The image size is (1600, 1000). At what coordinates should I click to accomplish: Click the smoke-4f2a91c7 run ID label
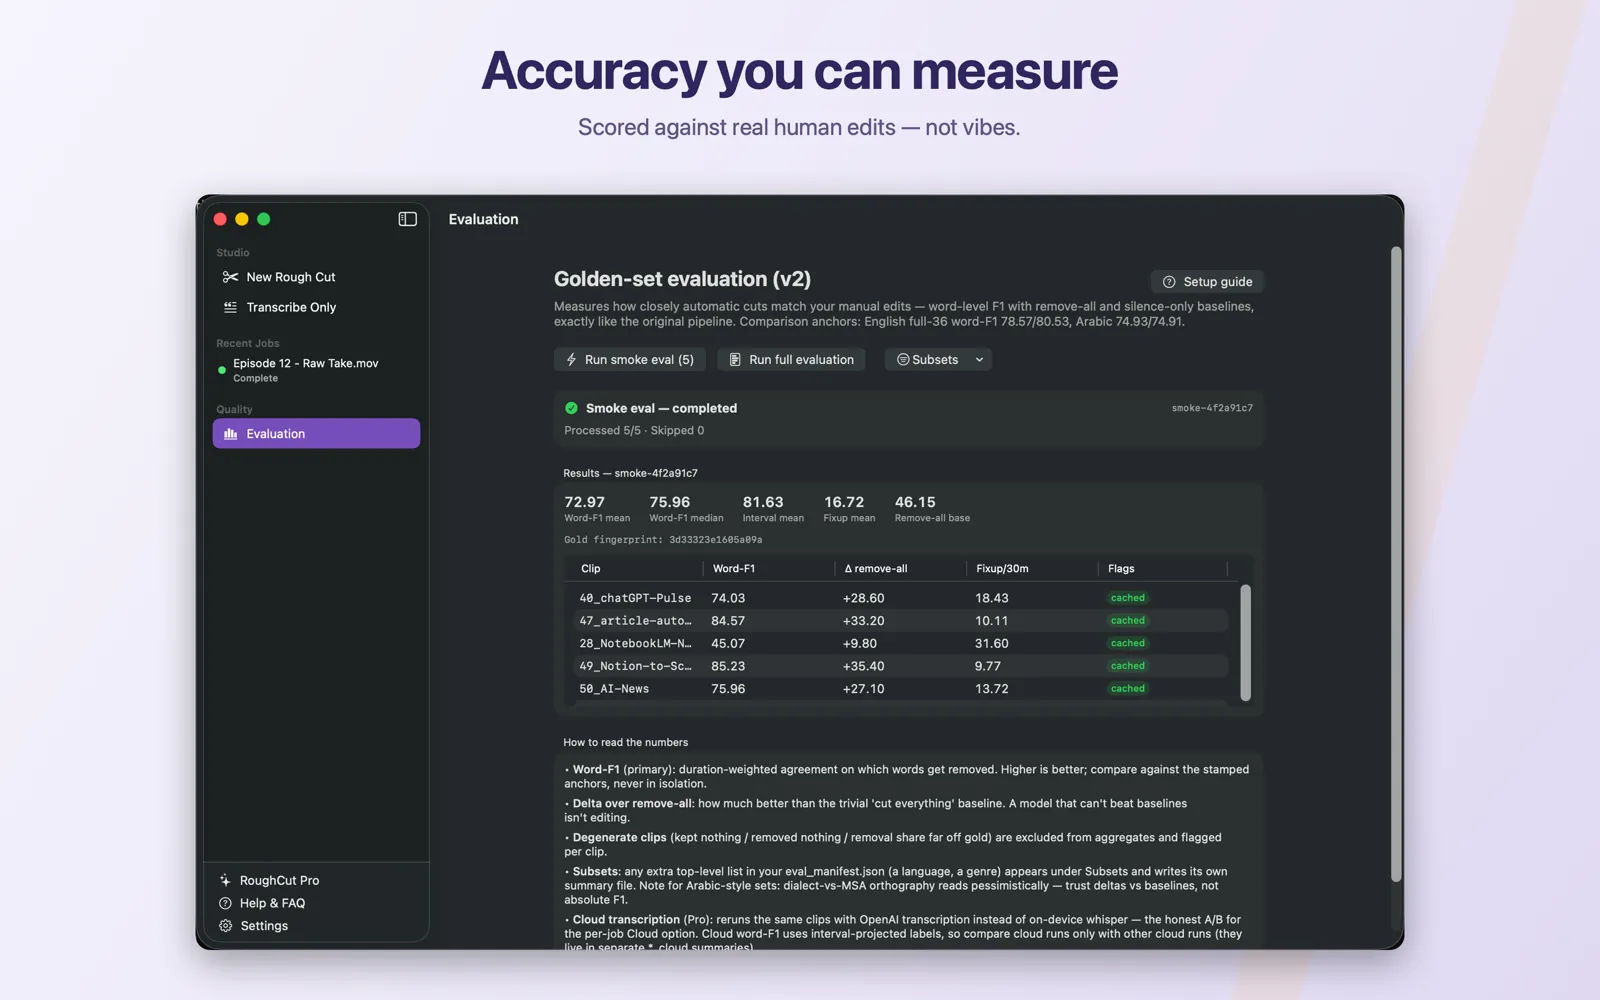(1212, 408)
